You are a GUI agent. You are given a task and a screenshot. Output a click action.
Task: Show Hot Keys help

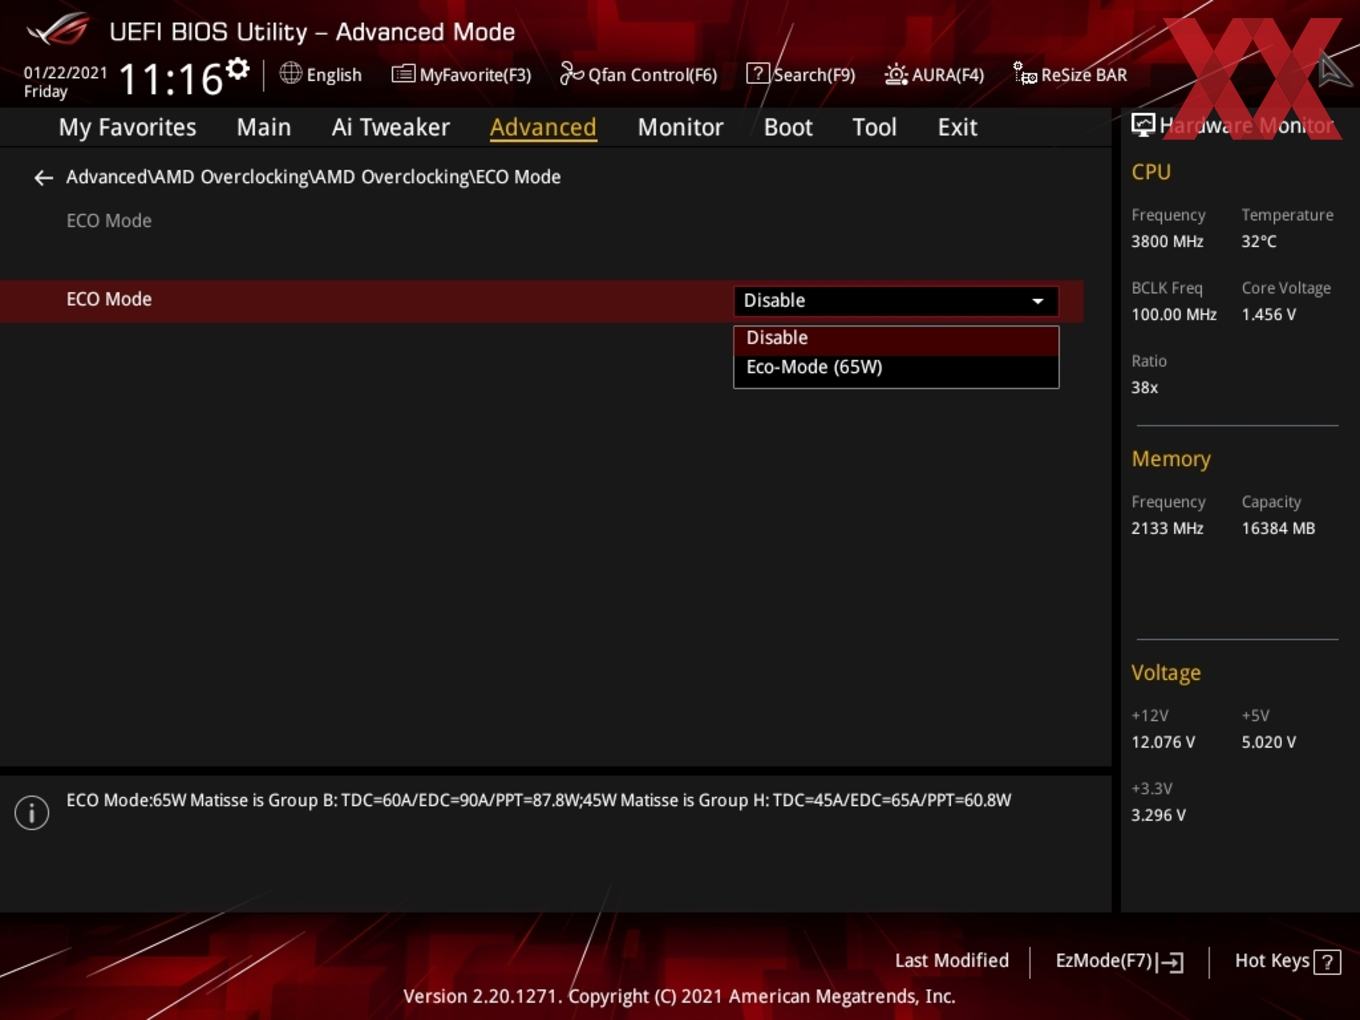(x=1287, y=961)
